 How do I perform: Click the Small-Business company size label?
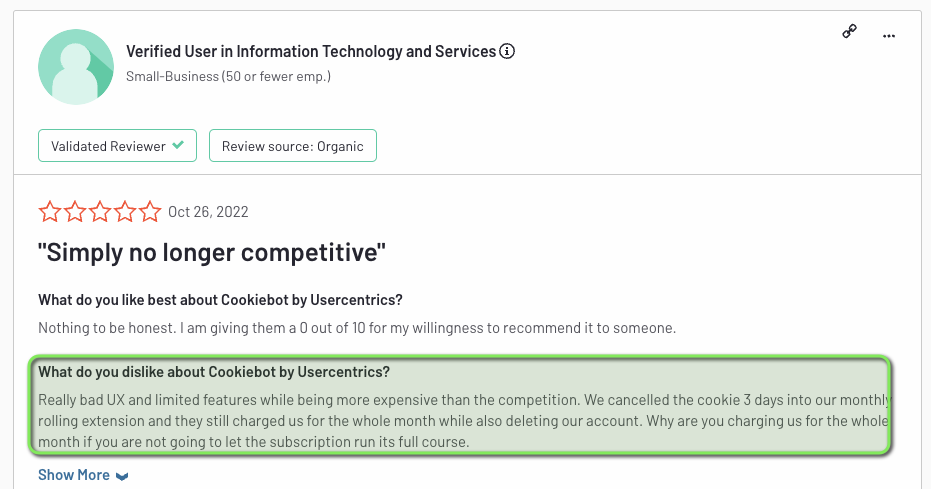click(228, 76)
